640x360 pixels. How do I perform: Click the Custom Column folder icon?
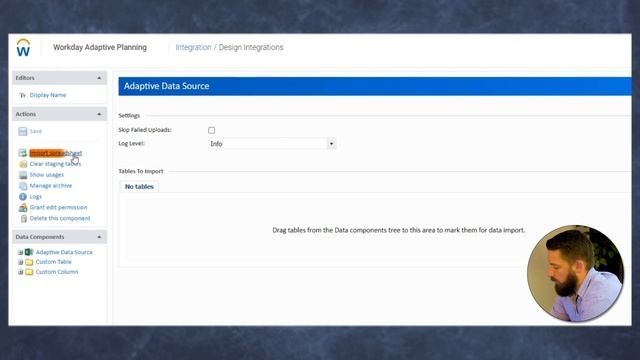click(29, 272)
